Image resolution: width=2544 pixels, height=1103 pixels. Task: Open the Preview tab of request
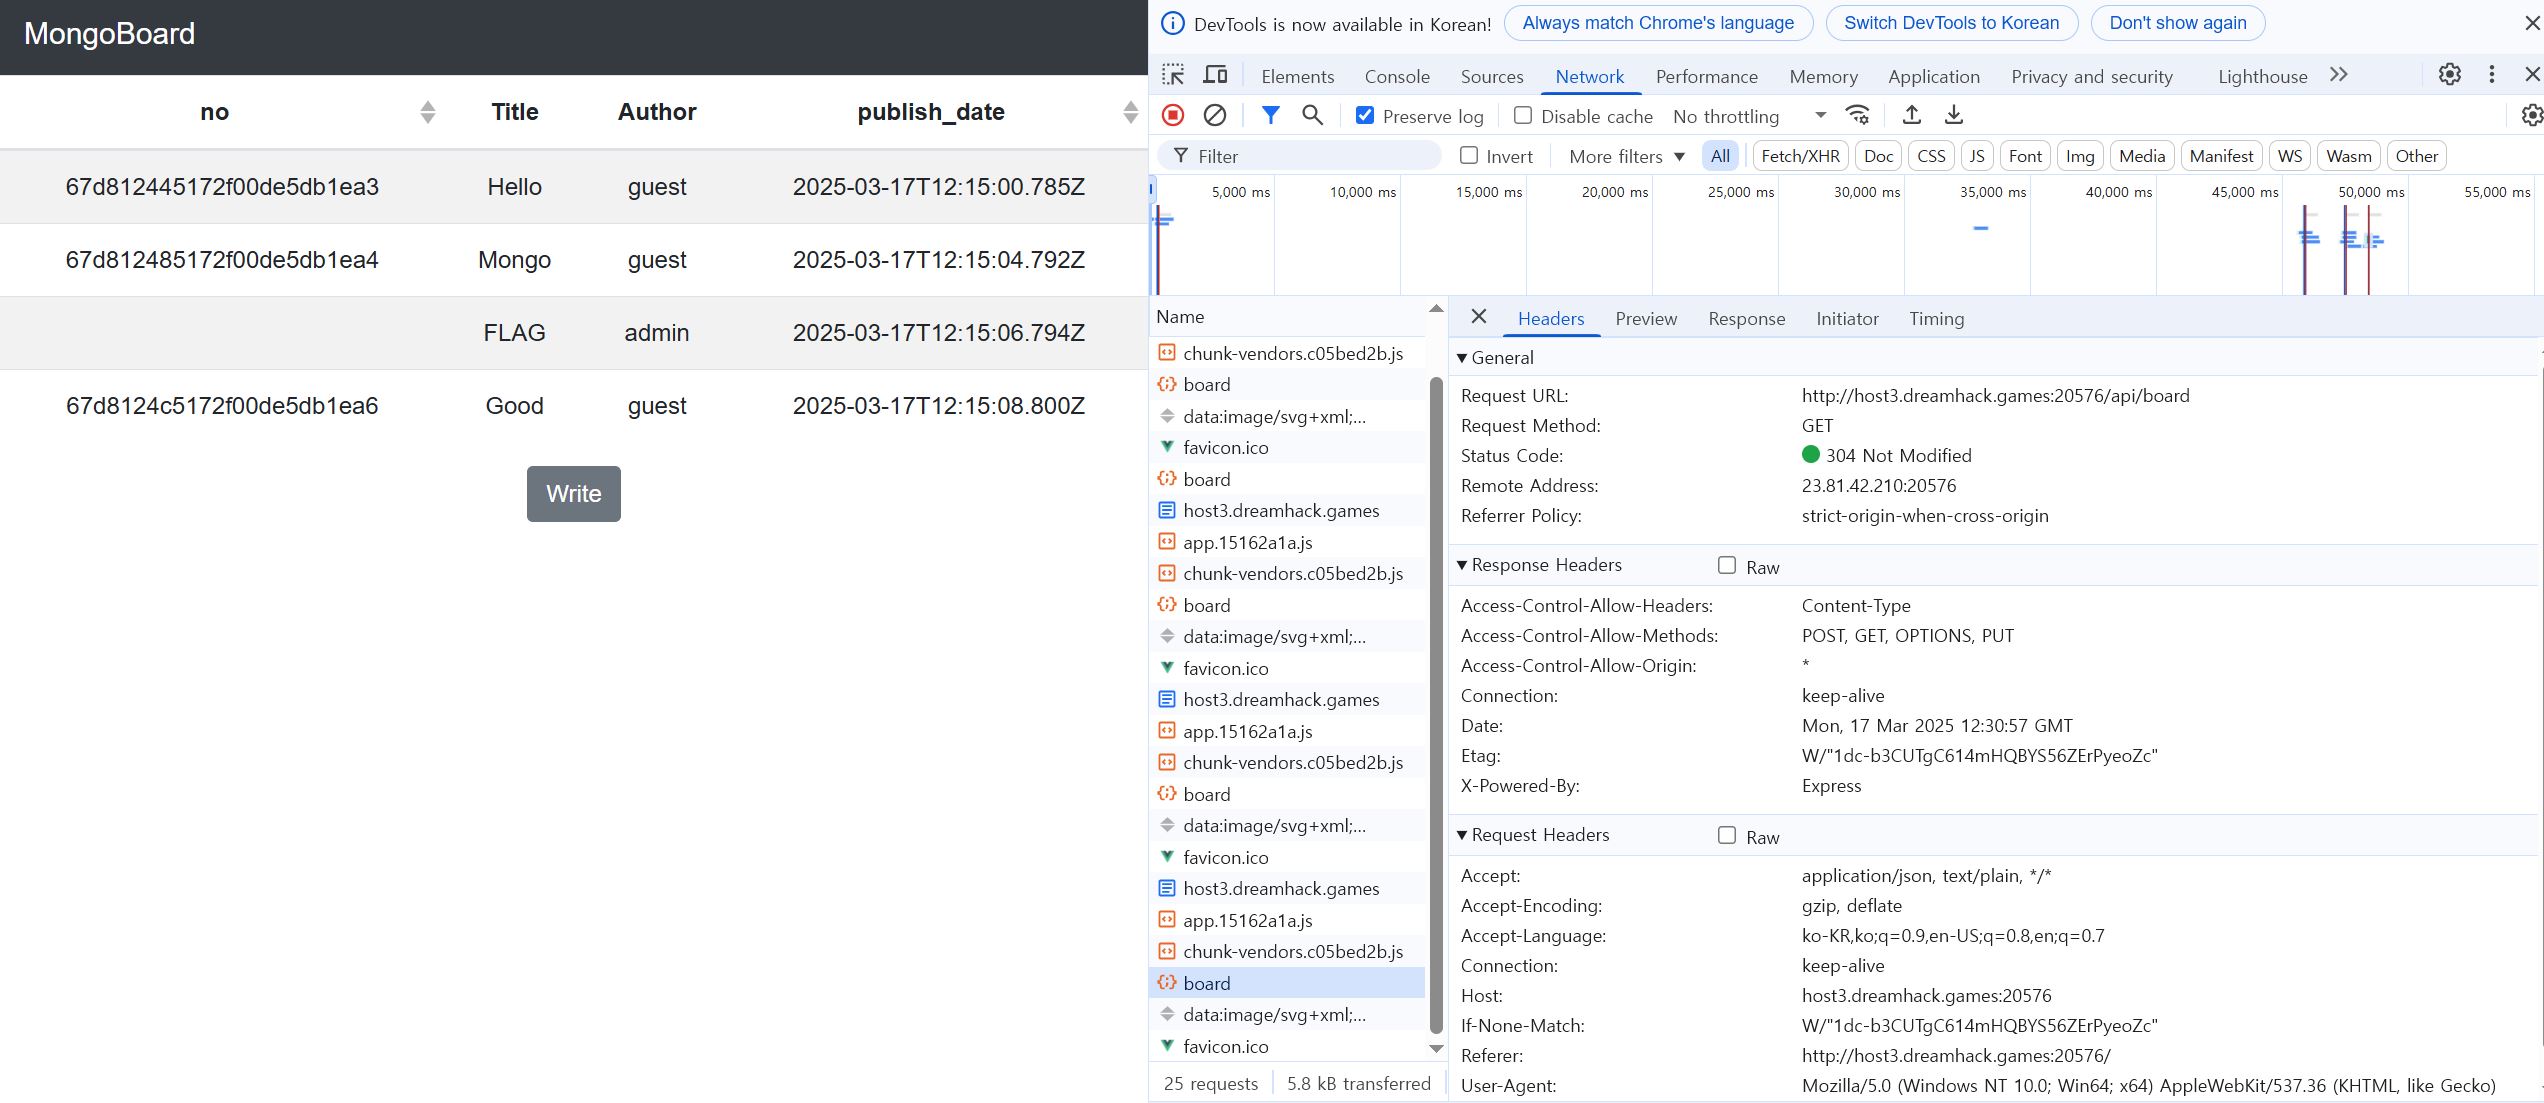click(x=1645, y=319)
